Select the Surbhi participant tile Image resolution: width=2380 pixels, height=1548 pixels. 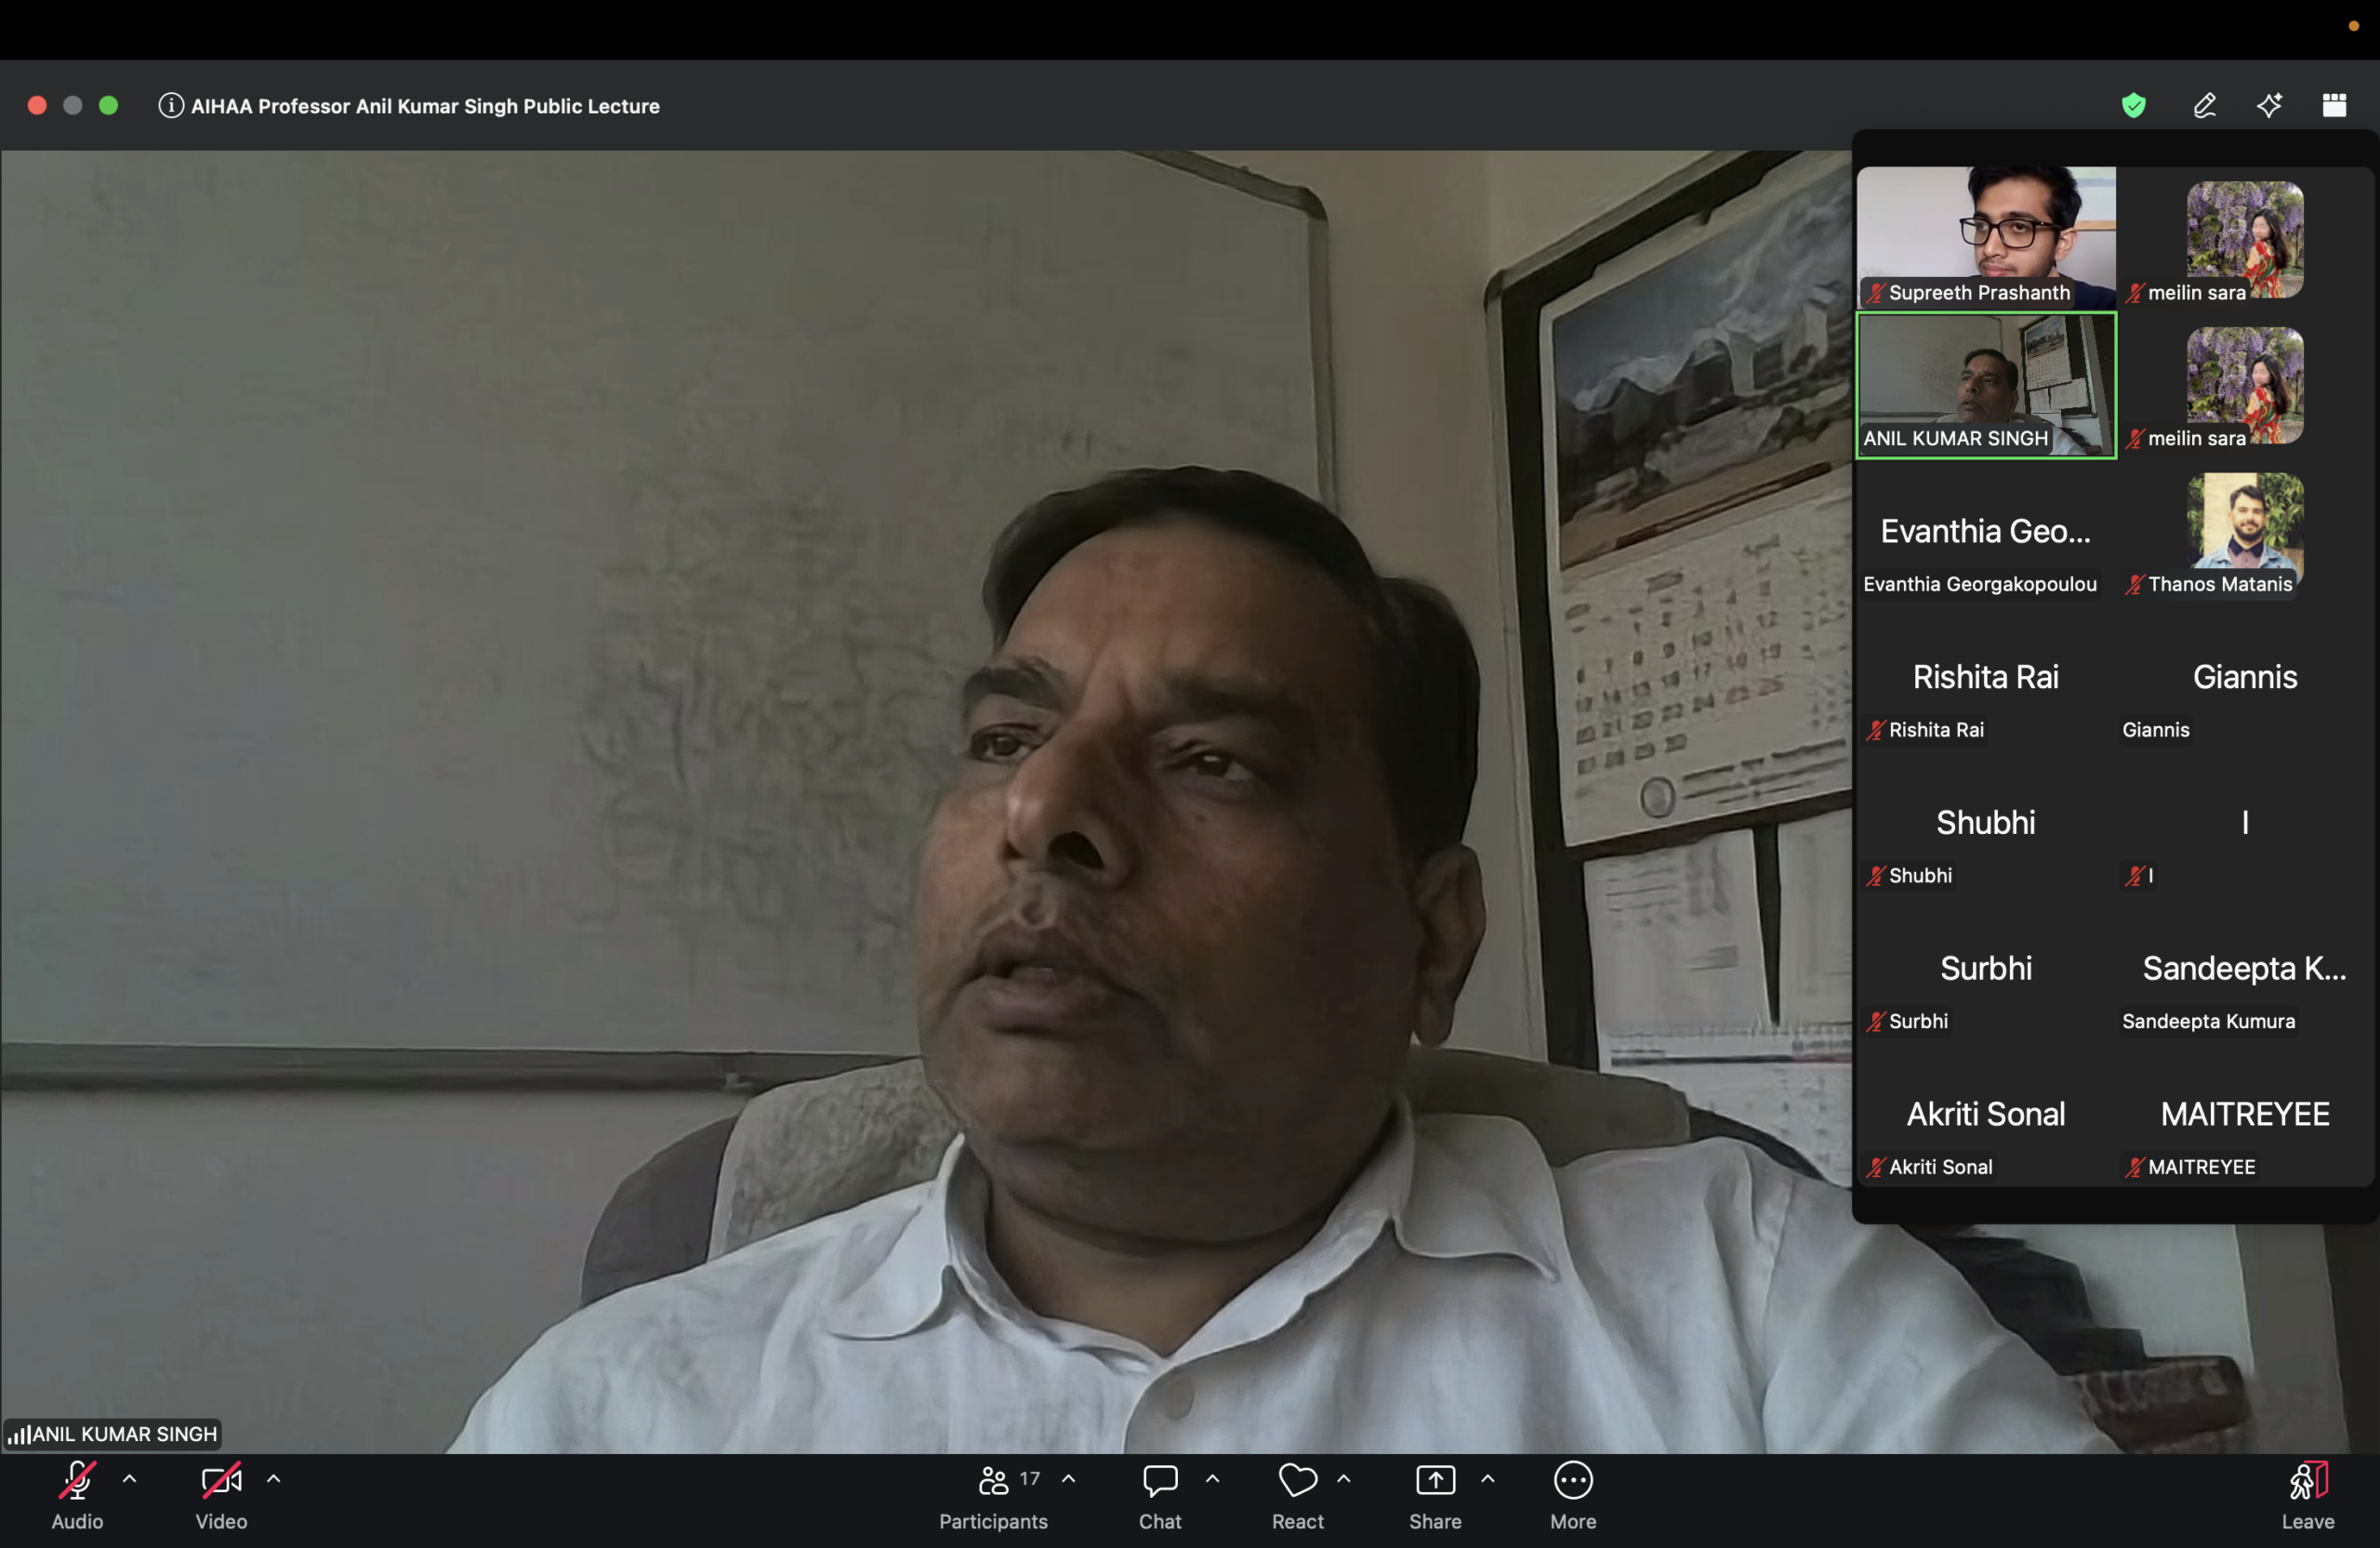tap(1986, 969)
